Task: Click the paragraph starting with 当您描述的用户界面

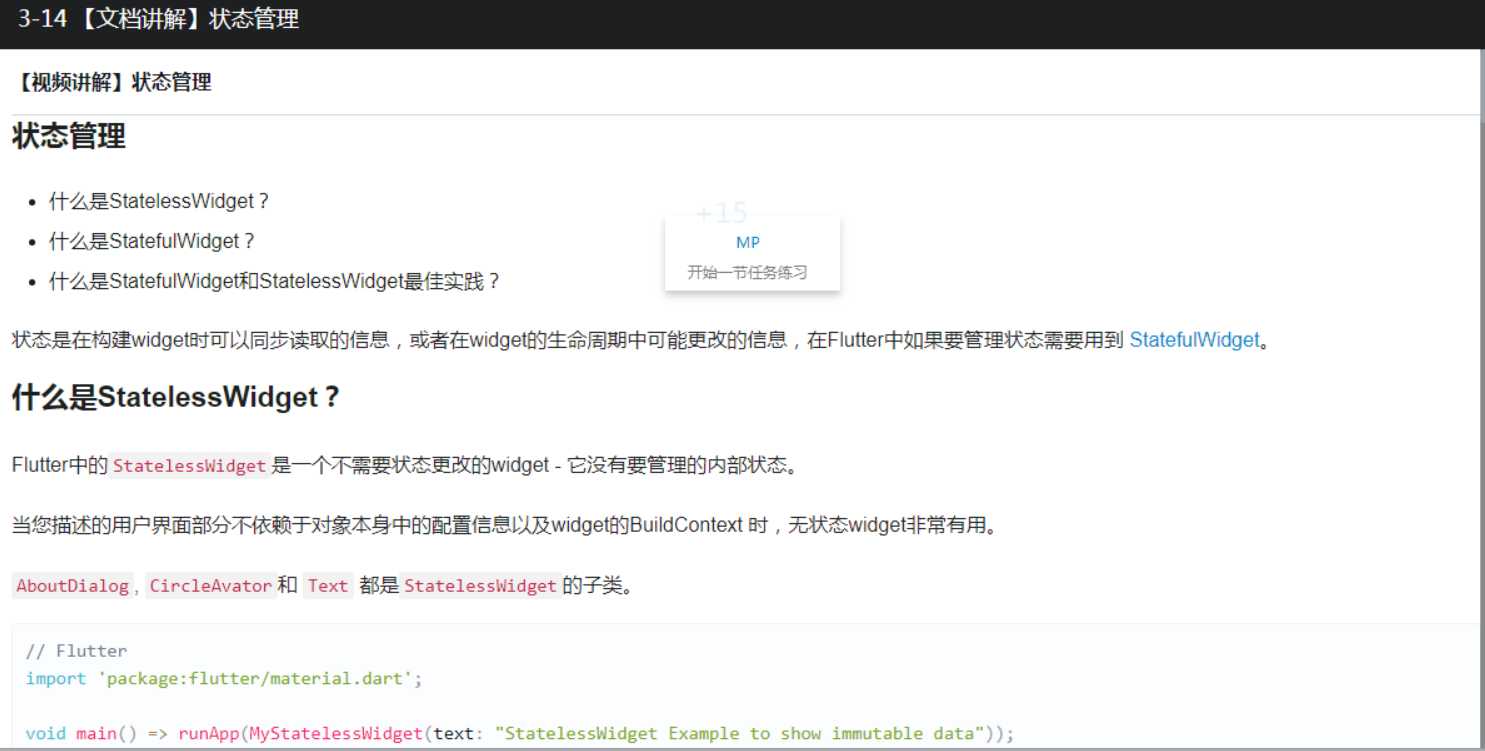Action: pyautogui.click(x=504, y=525)
